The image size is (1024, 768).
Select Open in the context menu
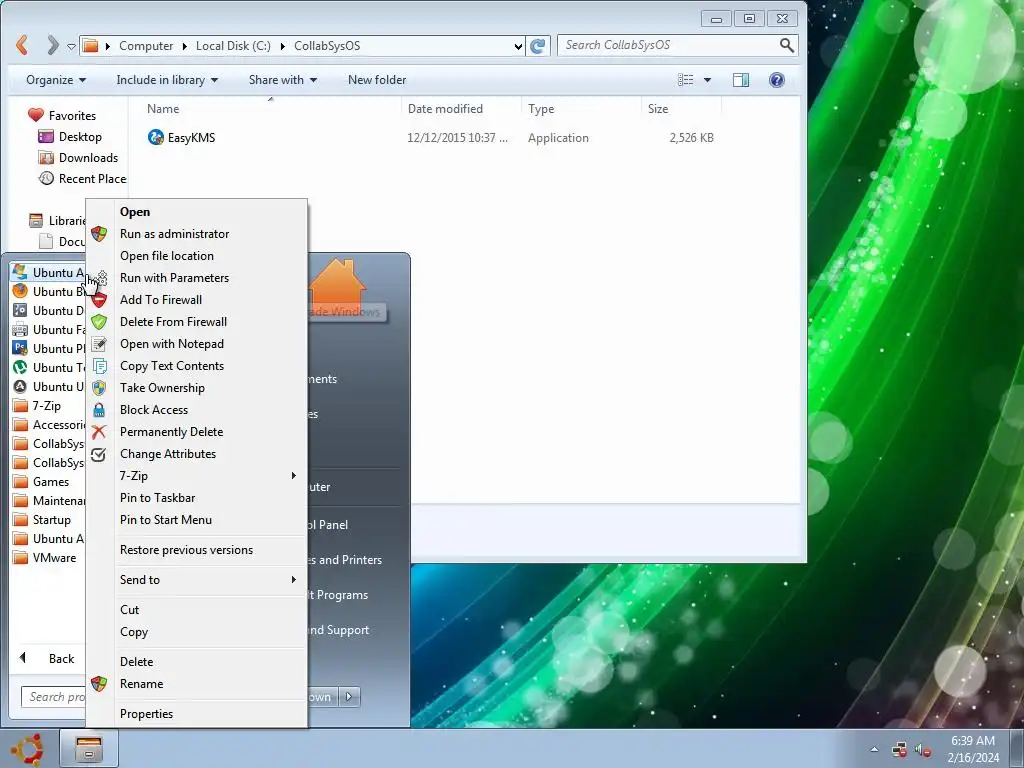point(135,212)
